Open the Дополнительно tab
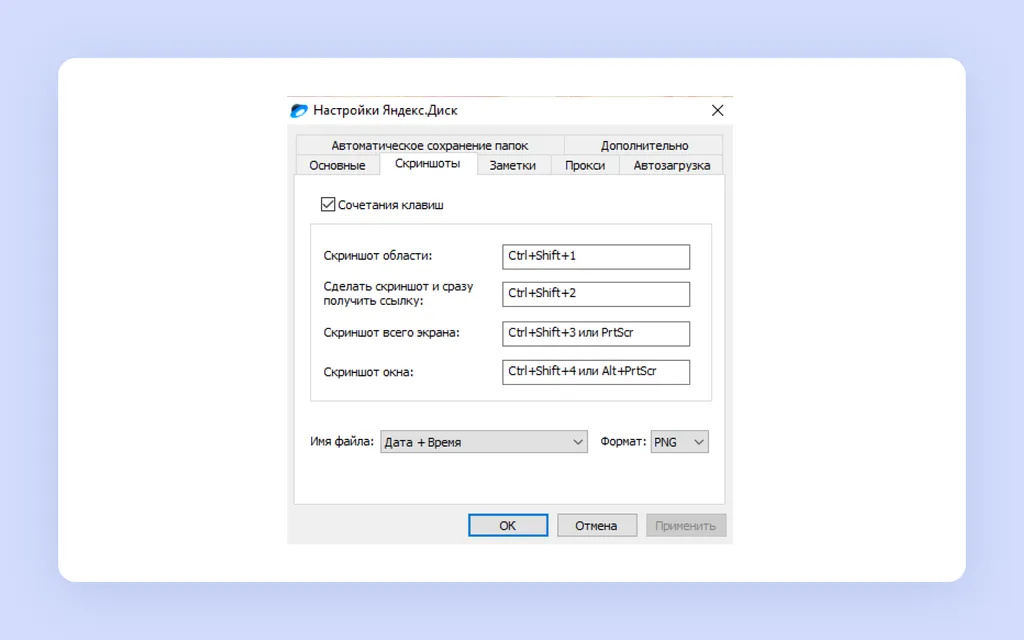1024x640 pixels. pyautogui.click(x=644, y=145)
